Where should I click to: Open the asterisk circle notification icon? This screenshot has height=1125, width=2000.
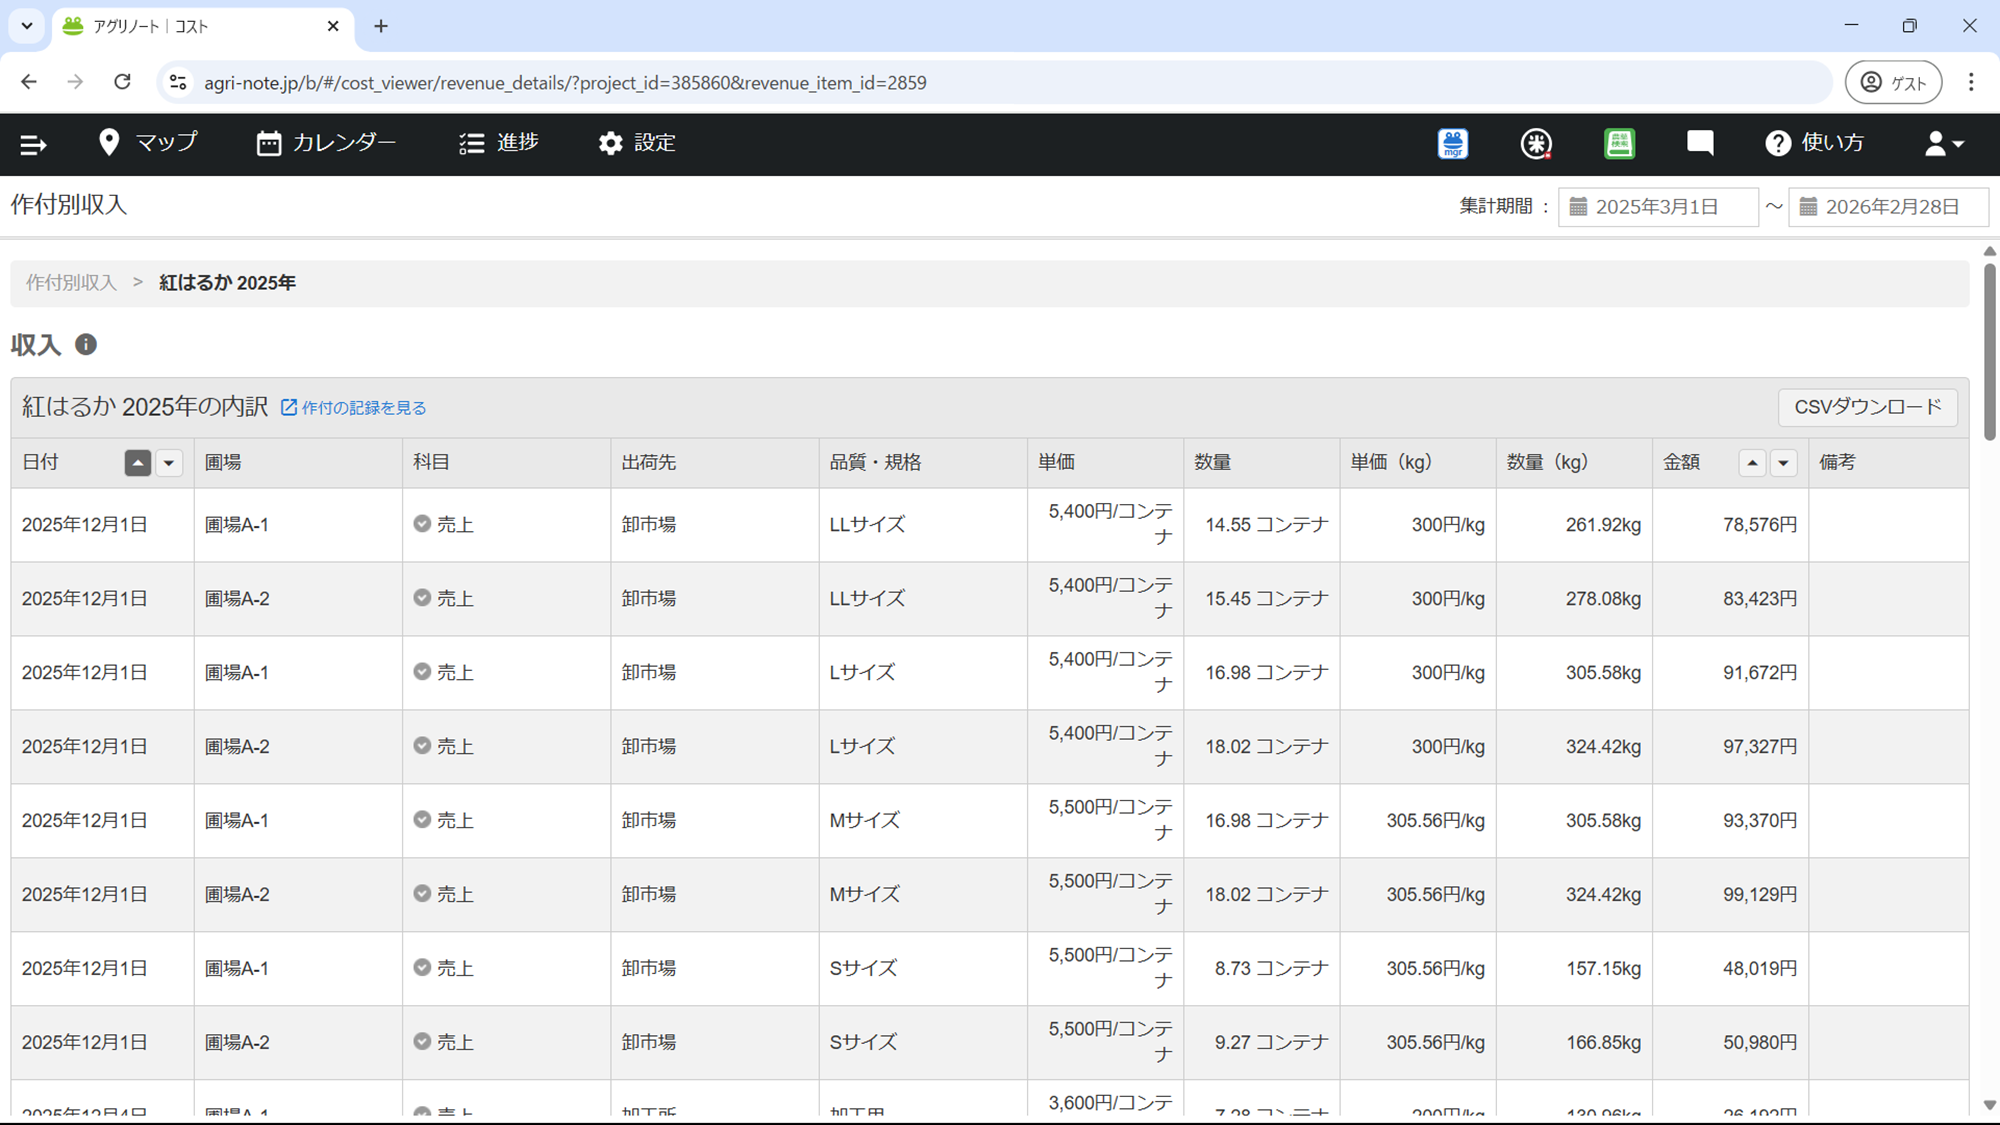pos(1536,144)
